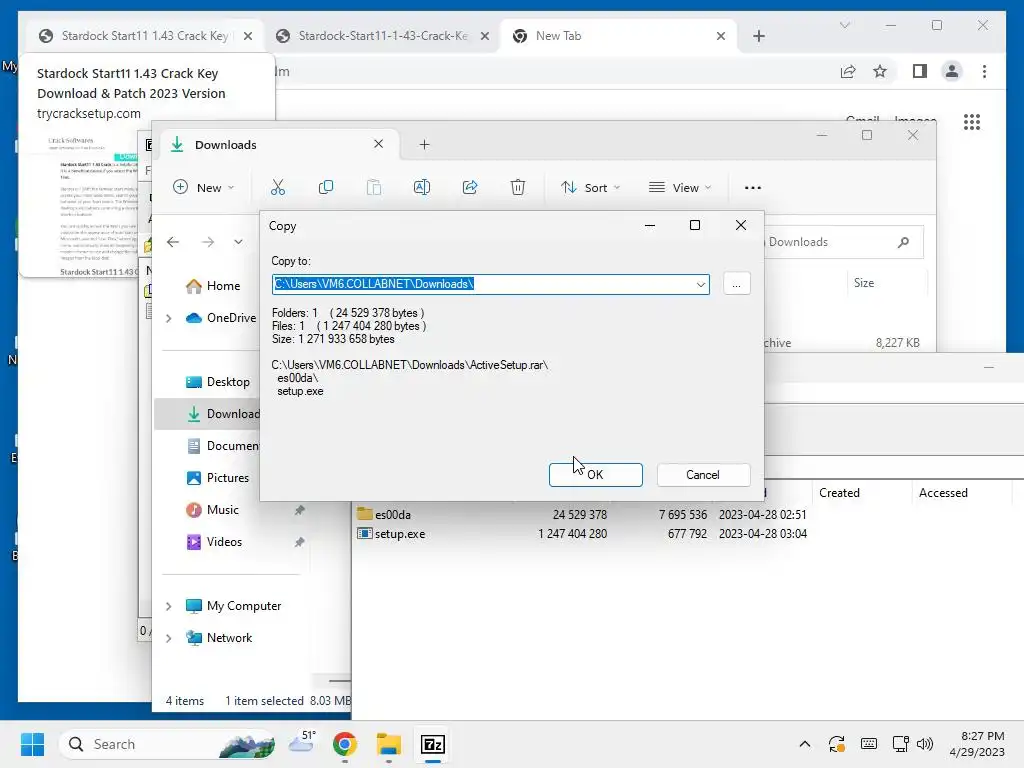Close the New Tab in Chrome

(x=721, y=36)
